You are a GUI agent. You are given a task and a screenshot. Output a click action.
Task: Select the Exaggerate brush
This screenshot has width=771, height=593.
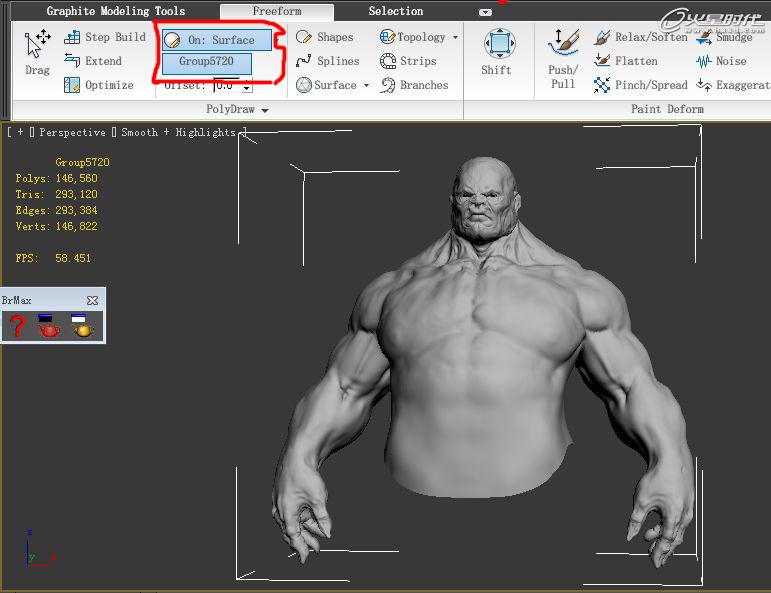(733, 85)
